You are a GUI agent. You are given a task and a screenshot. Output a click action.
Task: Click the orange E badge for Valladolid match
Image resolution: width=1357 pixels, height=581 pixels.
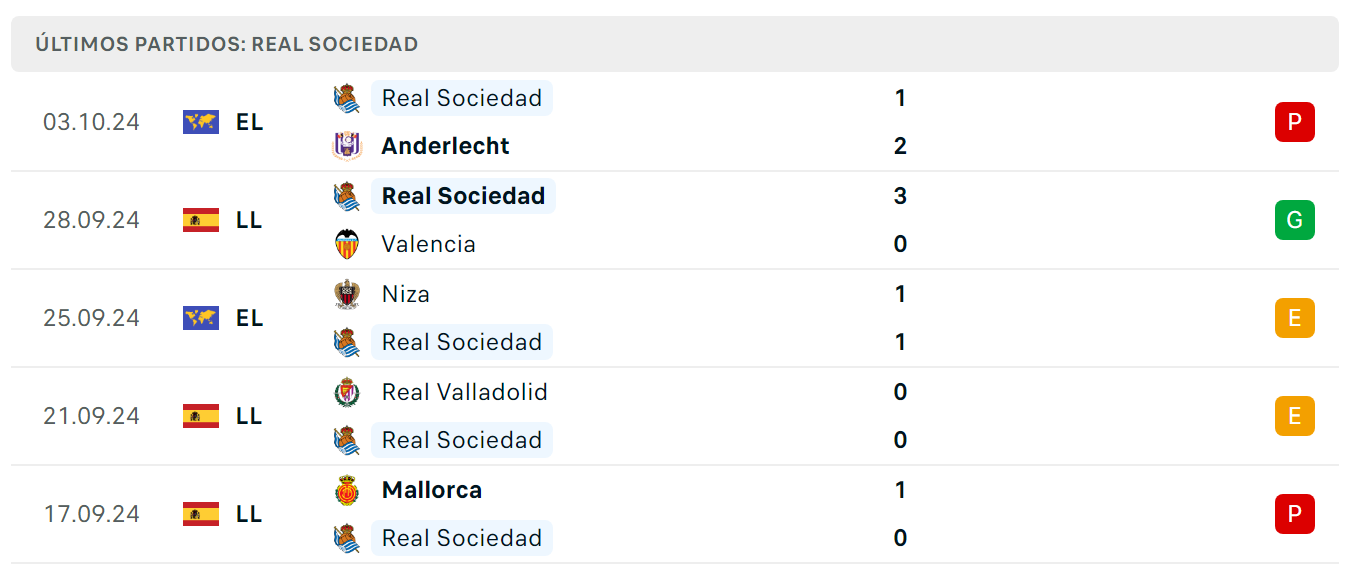tap(1295, 416)
